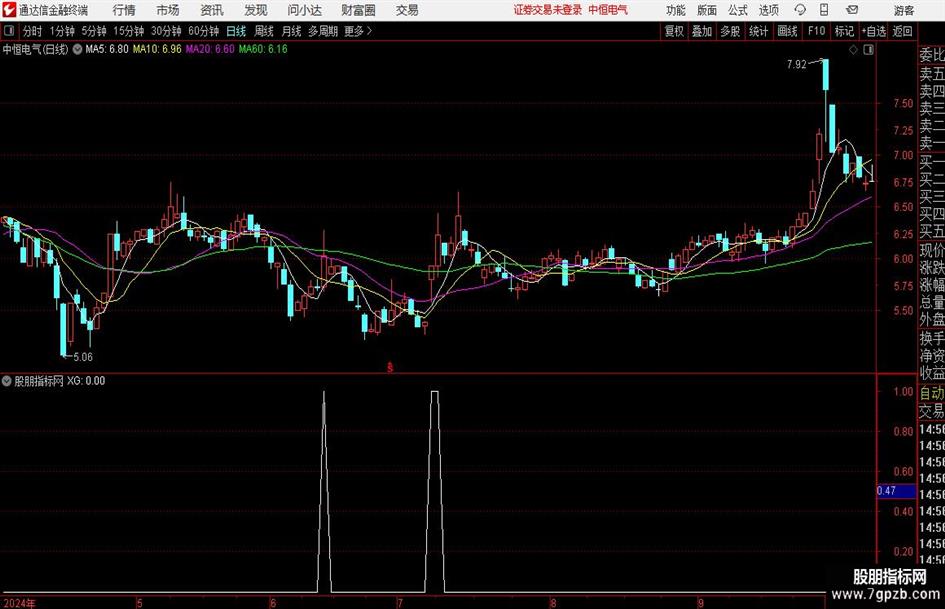
Task: Open the 问小达 menu
Action: (304, 10)
